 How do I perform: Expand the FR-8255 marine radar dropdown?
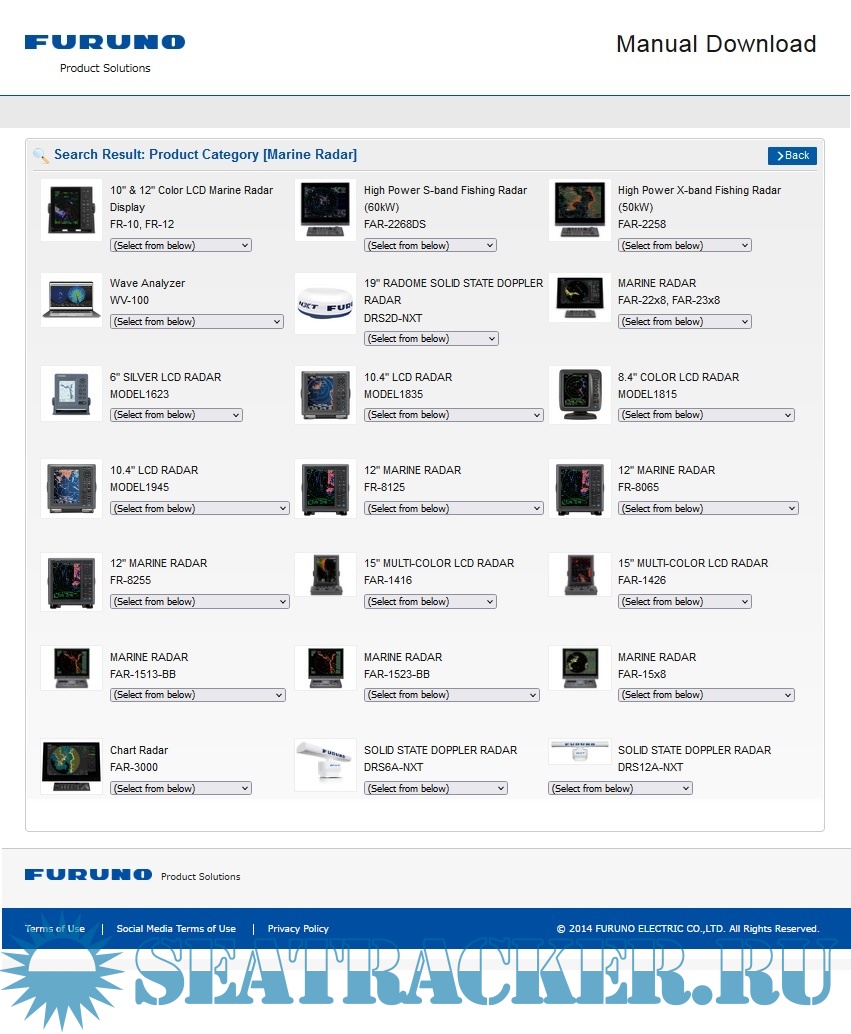[x=199, y=602]
